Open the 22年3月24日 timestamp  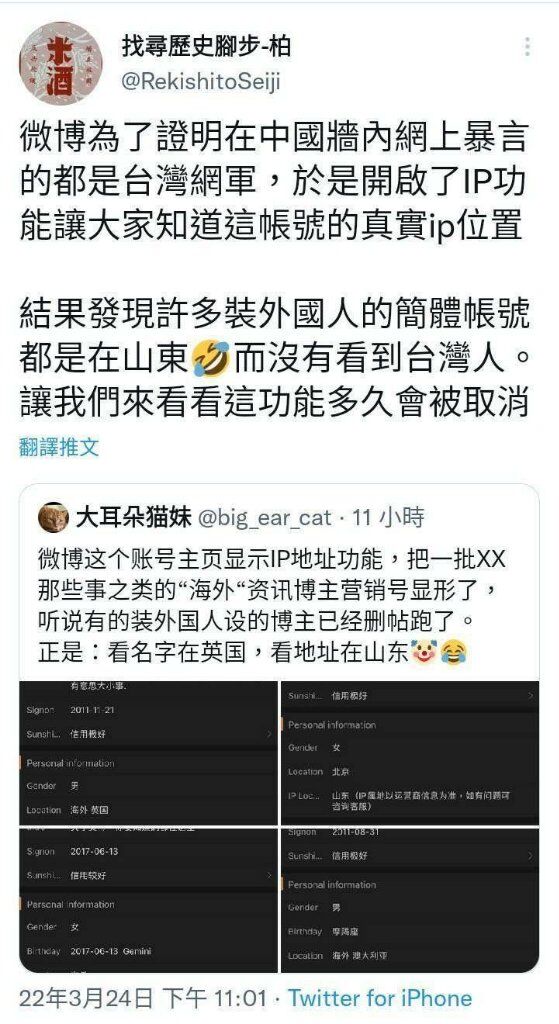pos(143,998)
